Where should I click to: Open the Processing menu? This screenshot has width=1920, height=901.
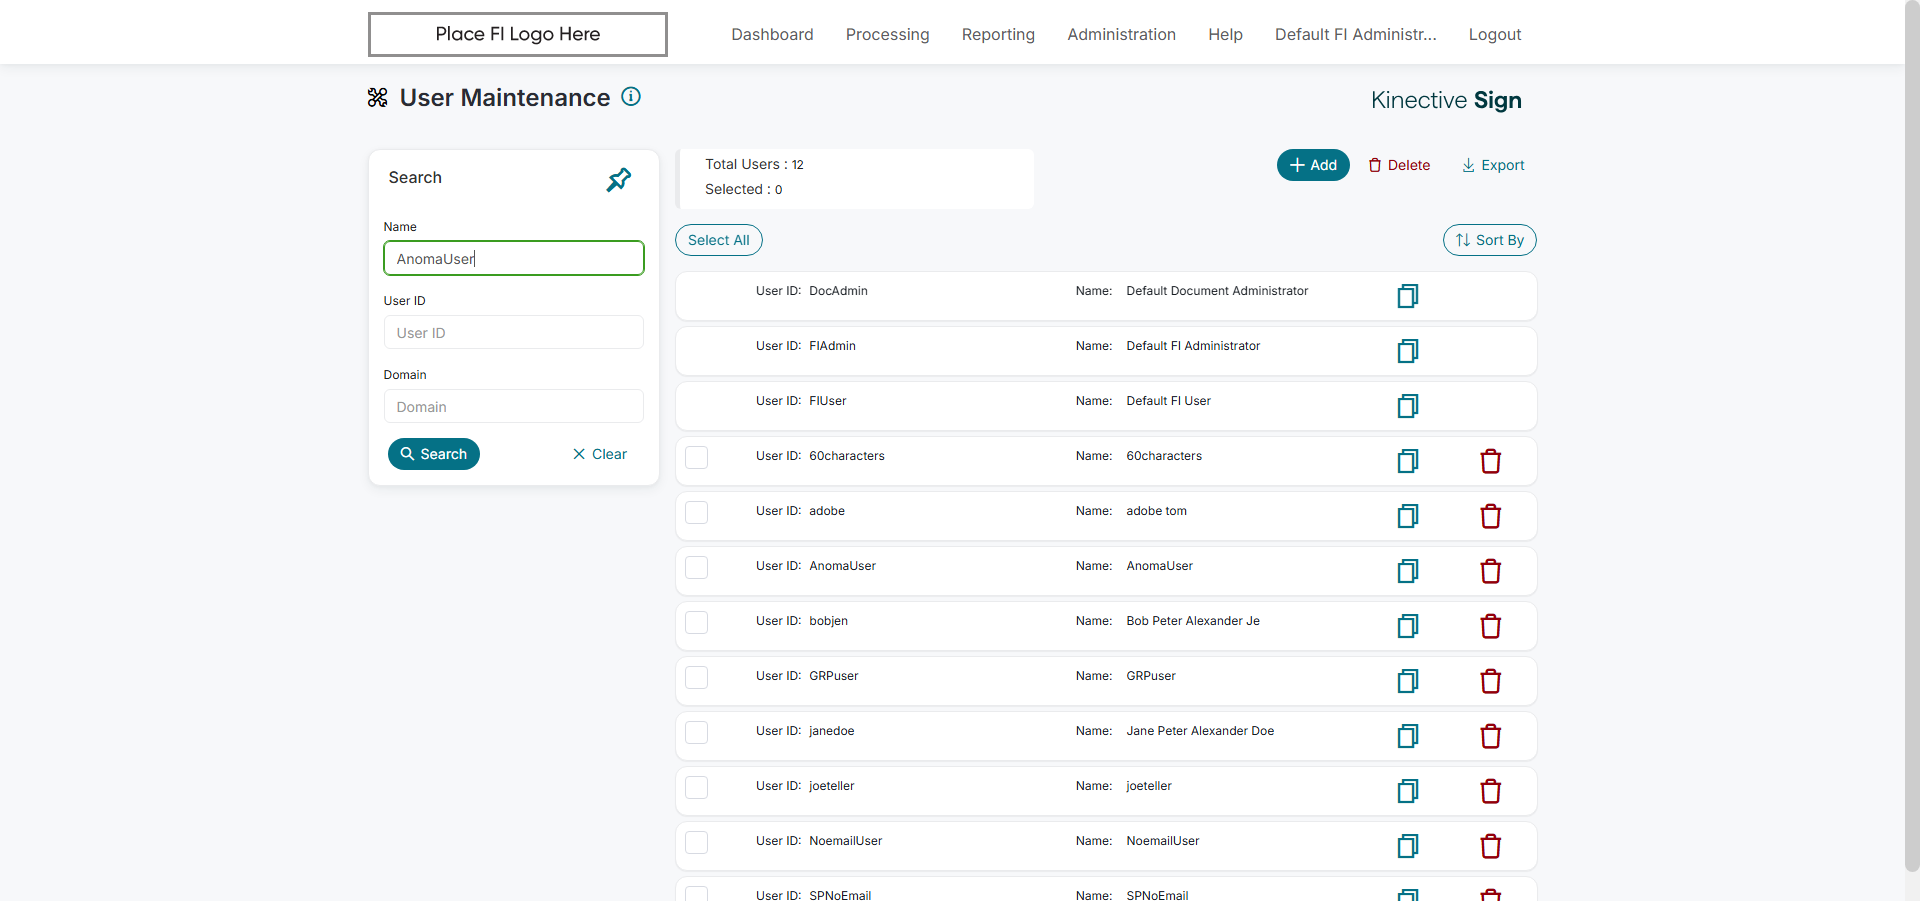pyautogui.click(x=887, y=34)
